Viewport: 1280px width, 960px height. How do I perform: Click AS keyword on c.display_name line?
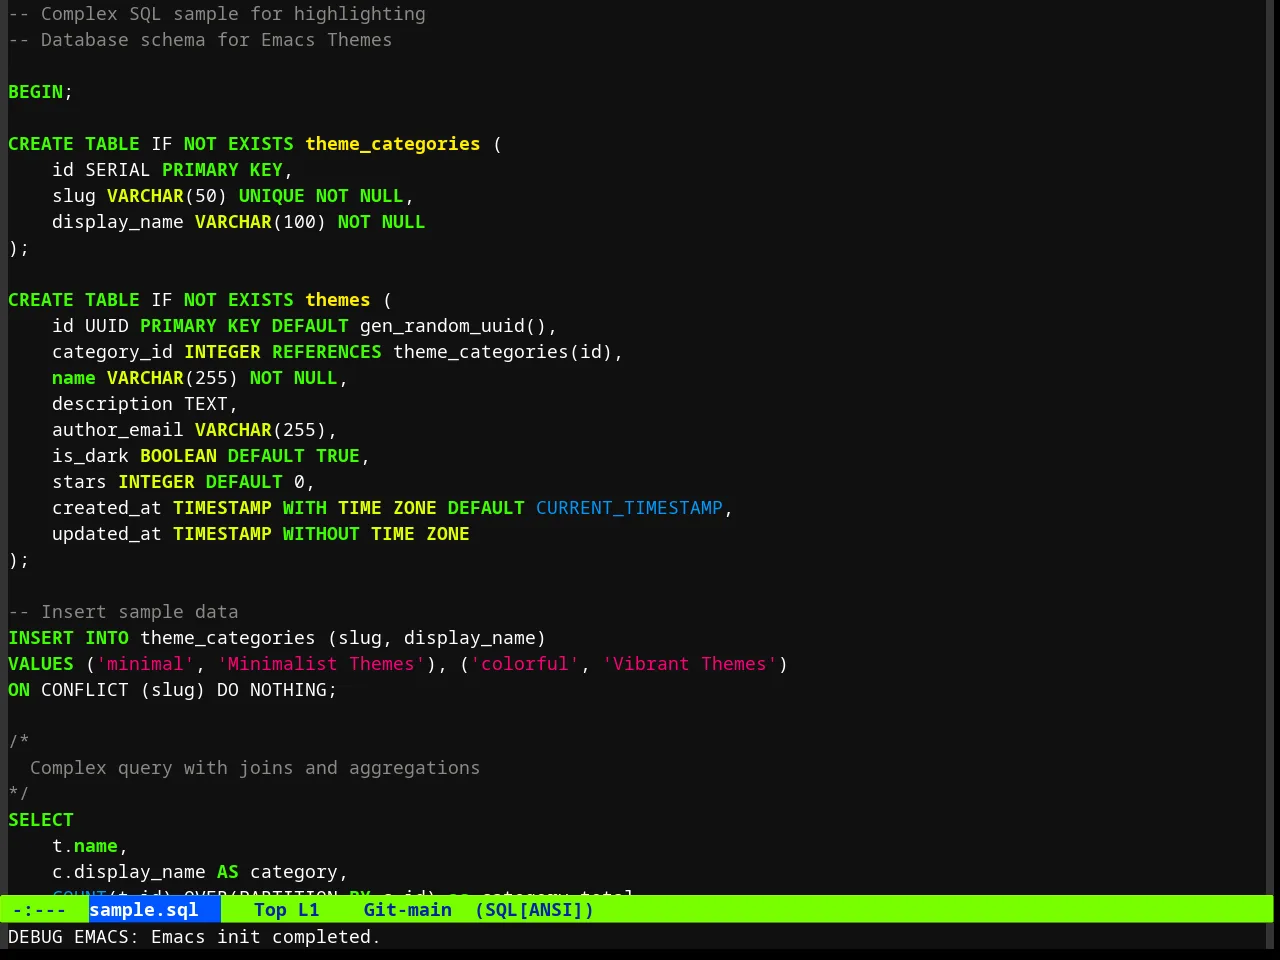pos(228,872)
